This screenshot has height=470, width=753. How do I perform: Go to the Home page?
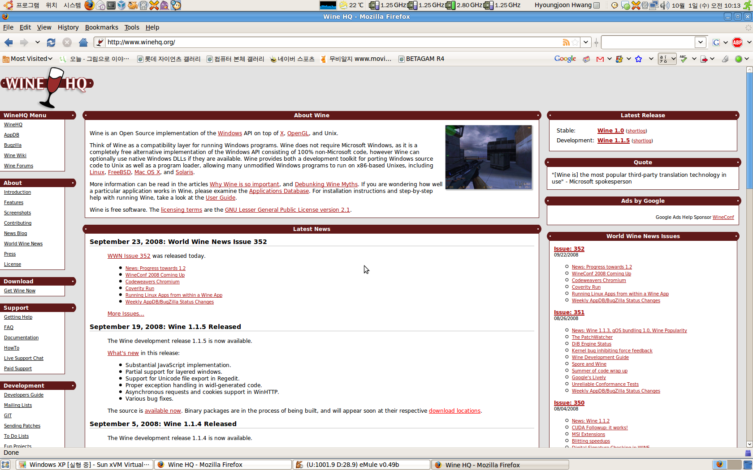click(x=83, y=42)
